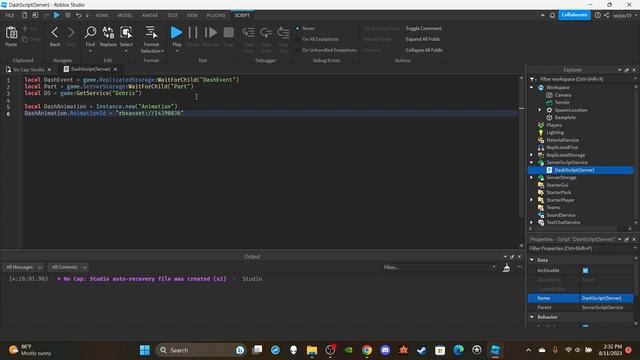Open Discord from the taskbar
The height and width of the screenshot is (360, 640).
(385, 350)
